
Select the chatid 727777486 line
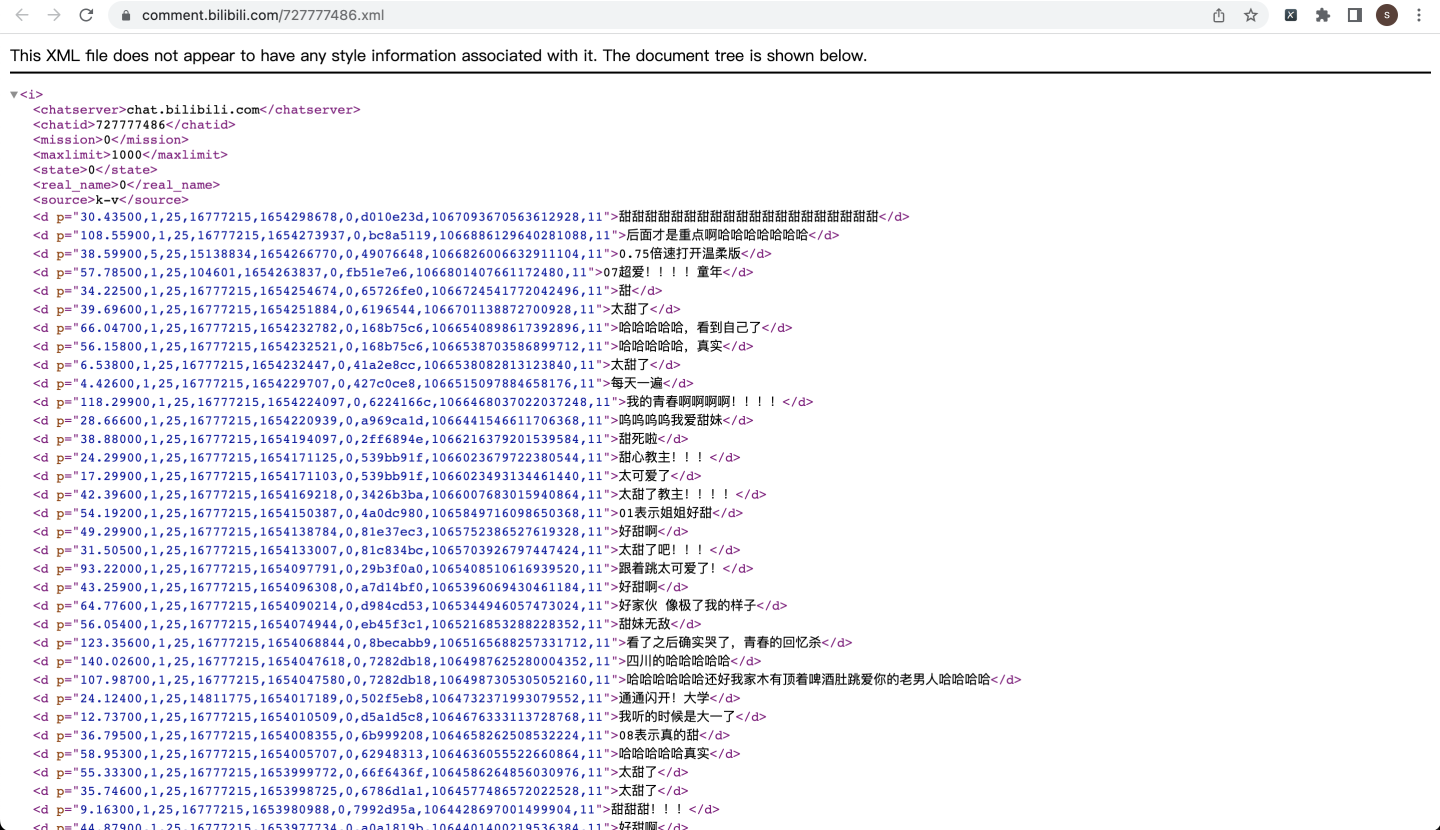[x=134, y=125]
